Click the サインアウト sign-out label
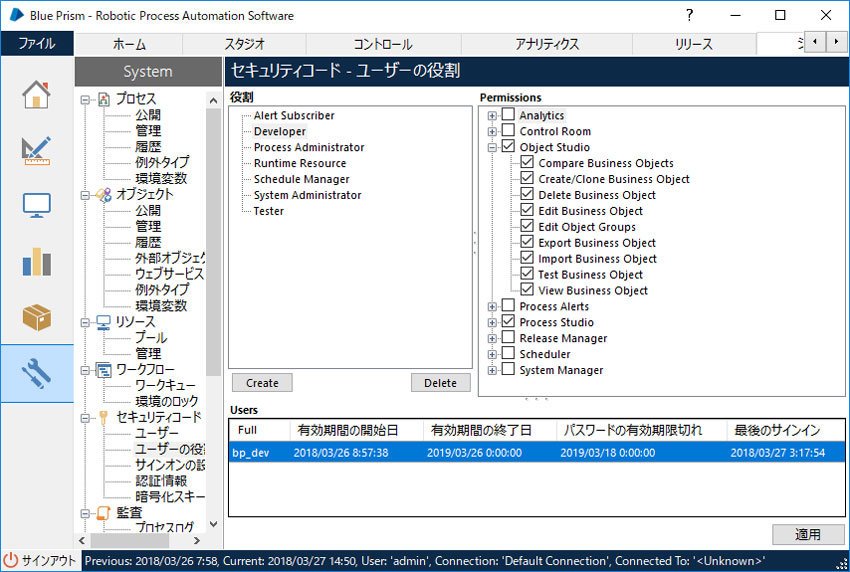Viewport: 850px width, 572px height. point(49,561)
